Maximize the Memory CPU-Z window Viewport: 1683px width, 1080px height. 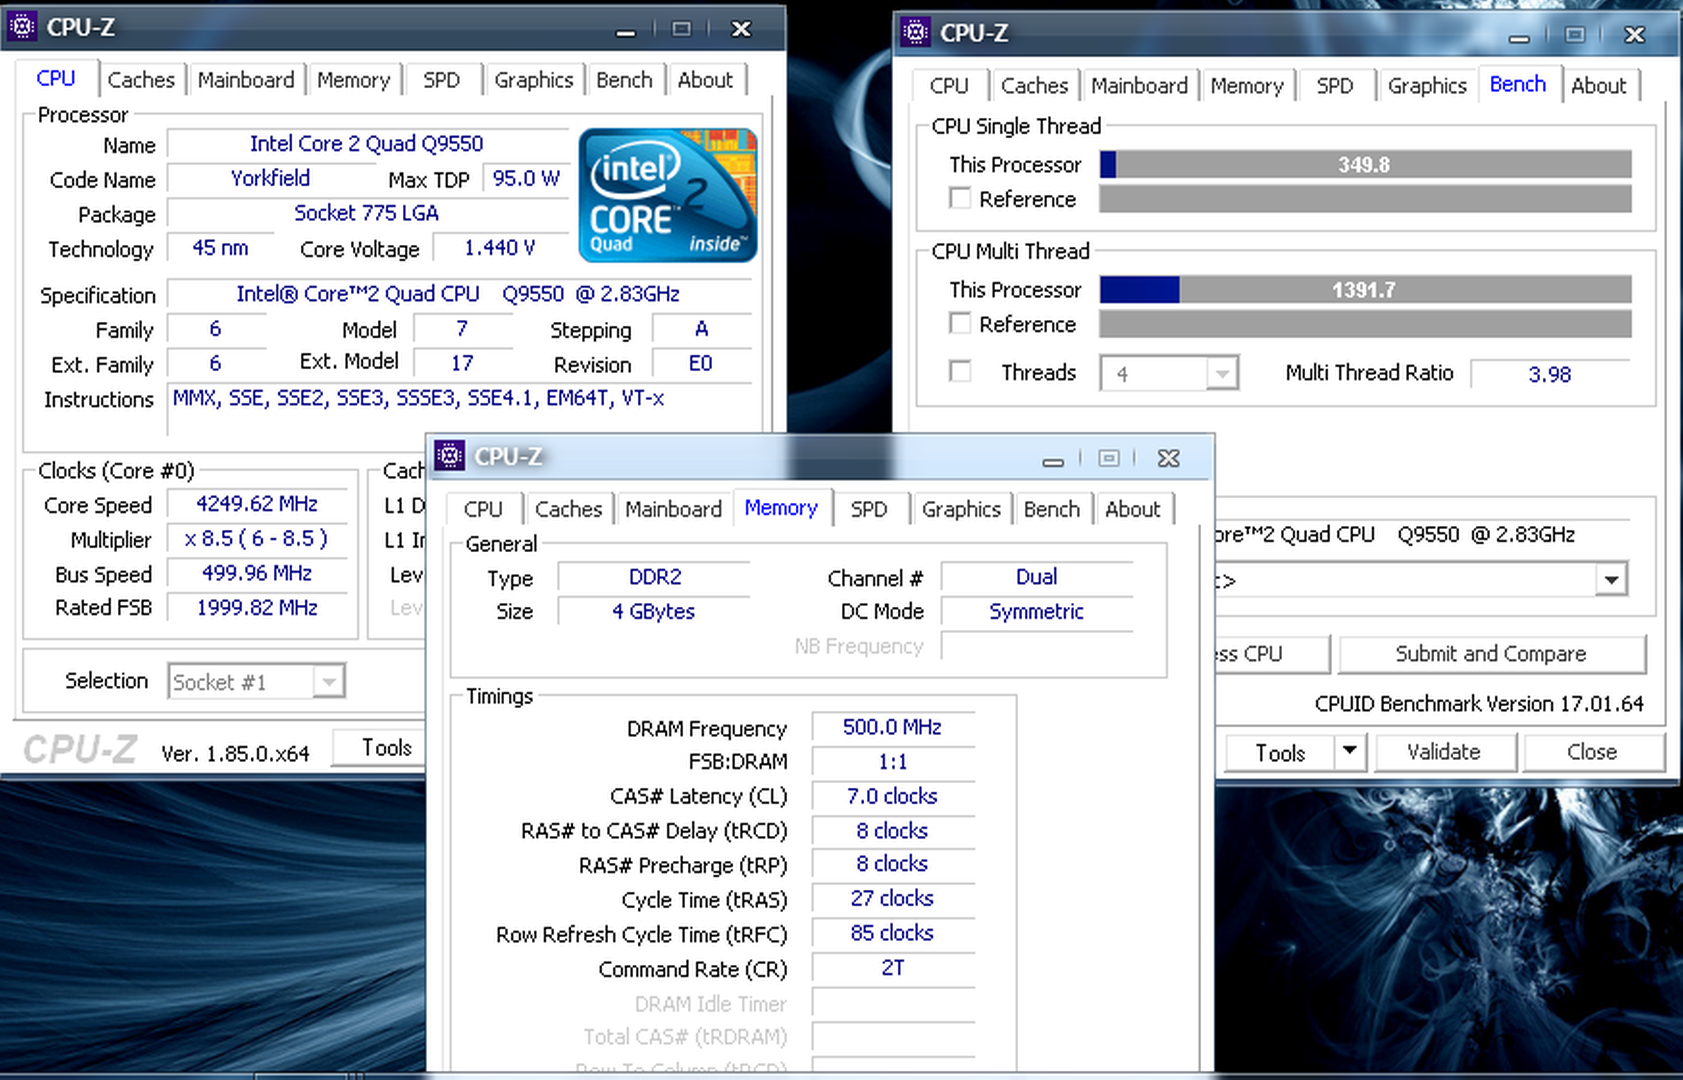click(1109, 458)
